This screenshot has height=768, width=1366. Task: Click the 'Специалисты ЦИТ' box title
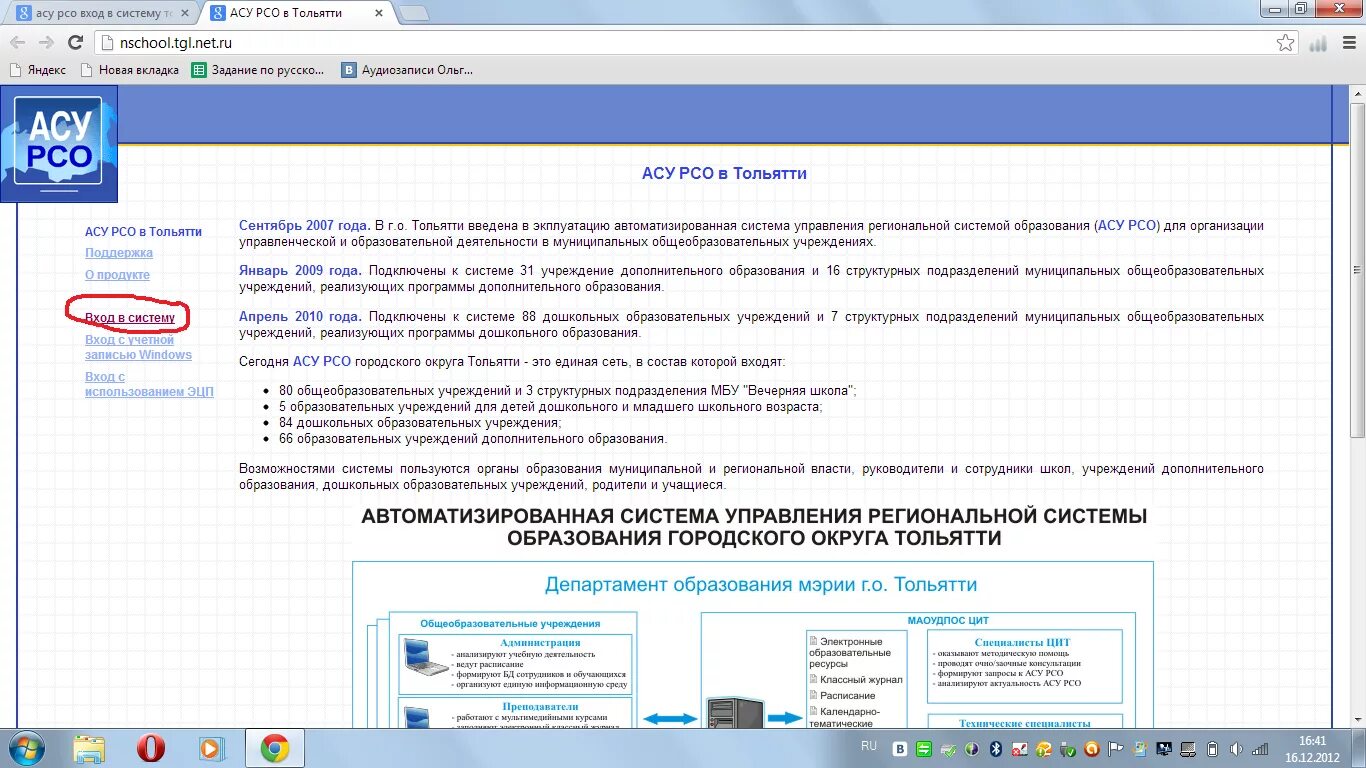(x=1022, y=642)
